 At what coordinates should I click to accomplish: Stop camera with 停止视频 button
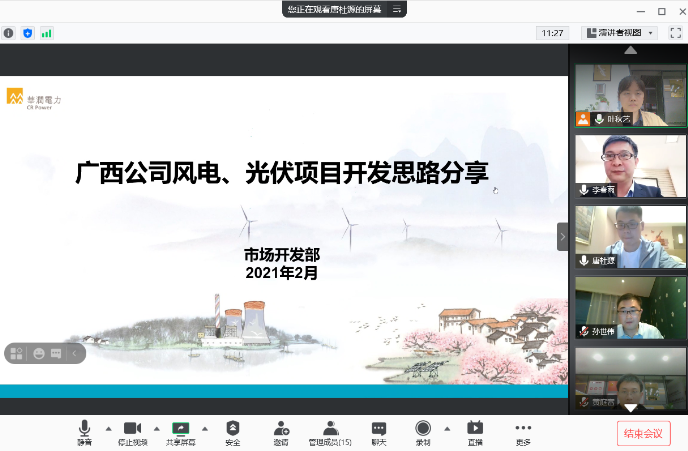point(133,433)
